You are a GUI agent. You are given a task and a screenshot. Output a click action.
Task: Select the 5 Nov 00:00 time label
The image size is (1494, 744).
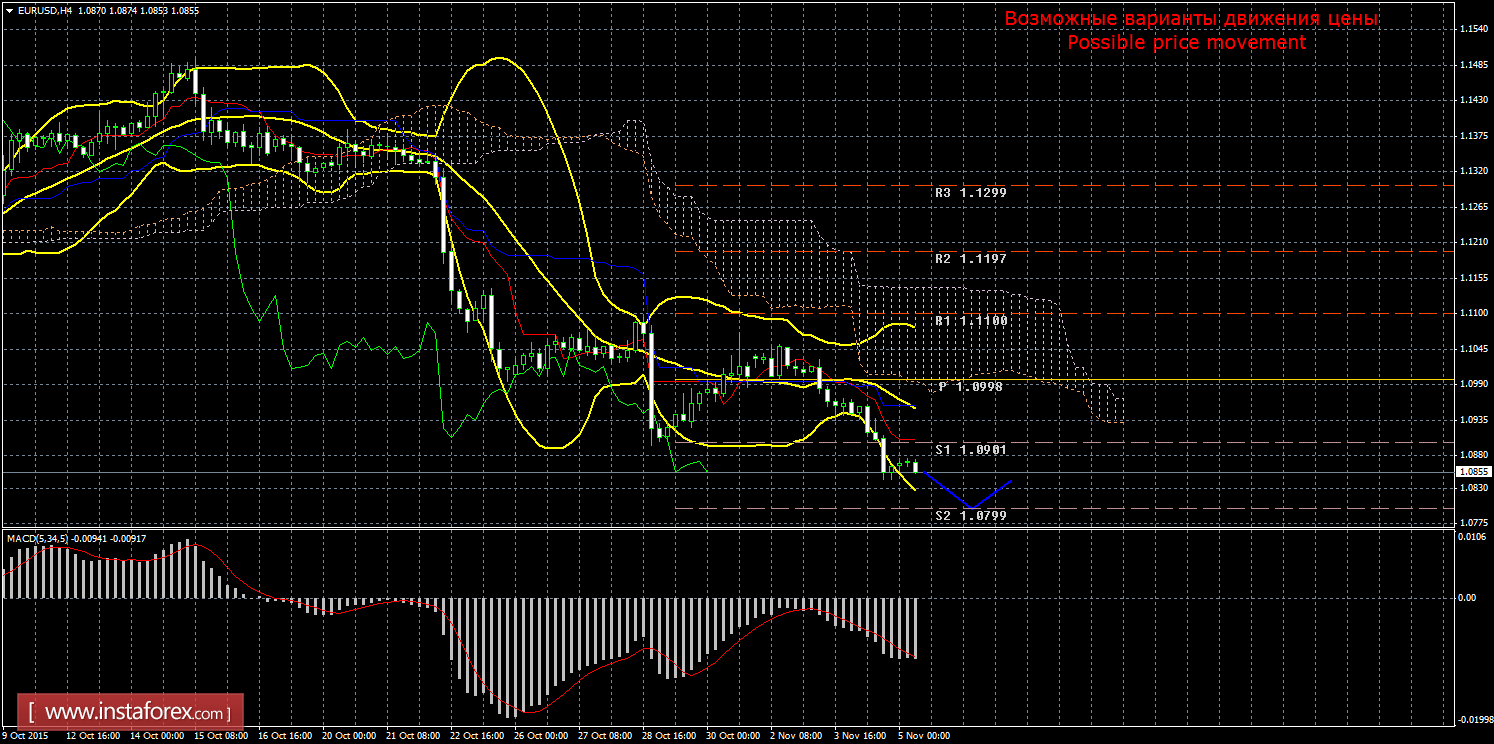[924, 736]
